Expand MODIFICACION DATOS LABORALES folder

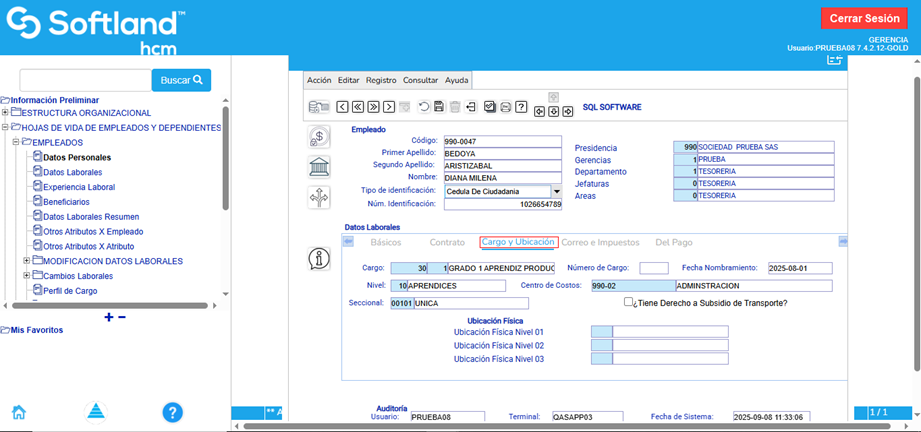coord(26,261)
